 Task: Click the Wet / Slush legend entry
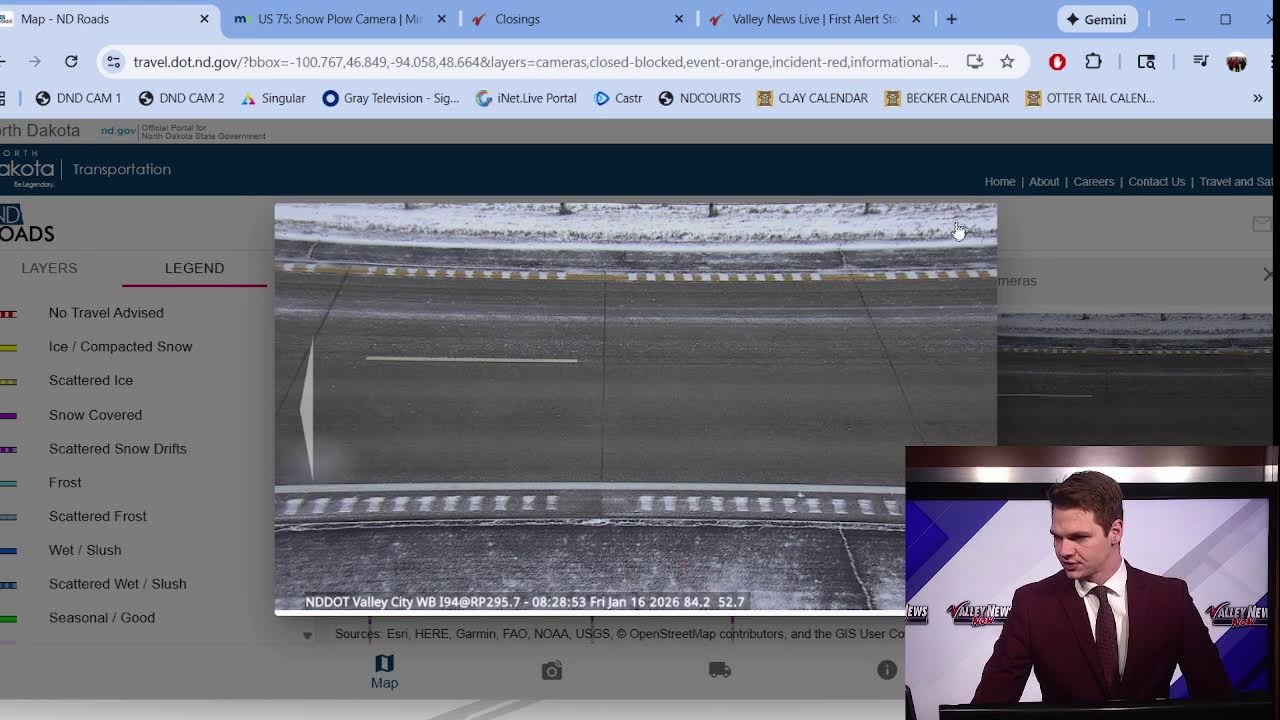coord(85,550)
